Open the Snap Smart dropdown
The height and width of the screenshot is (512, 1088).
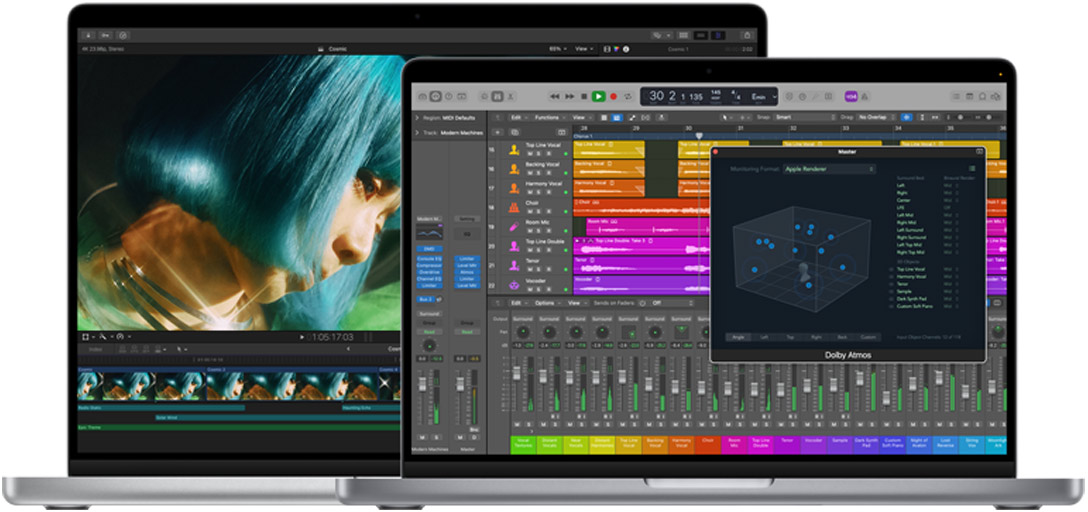coord(804,117)
